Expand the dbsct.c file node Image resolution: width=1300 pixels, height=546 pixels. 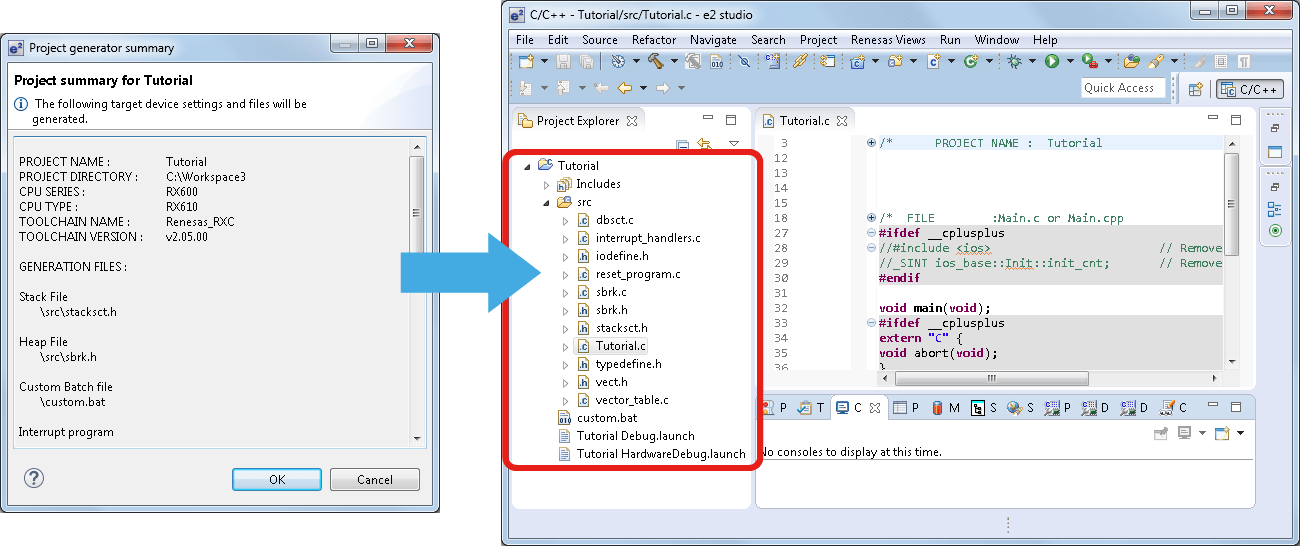click(565, 220)
